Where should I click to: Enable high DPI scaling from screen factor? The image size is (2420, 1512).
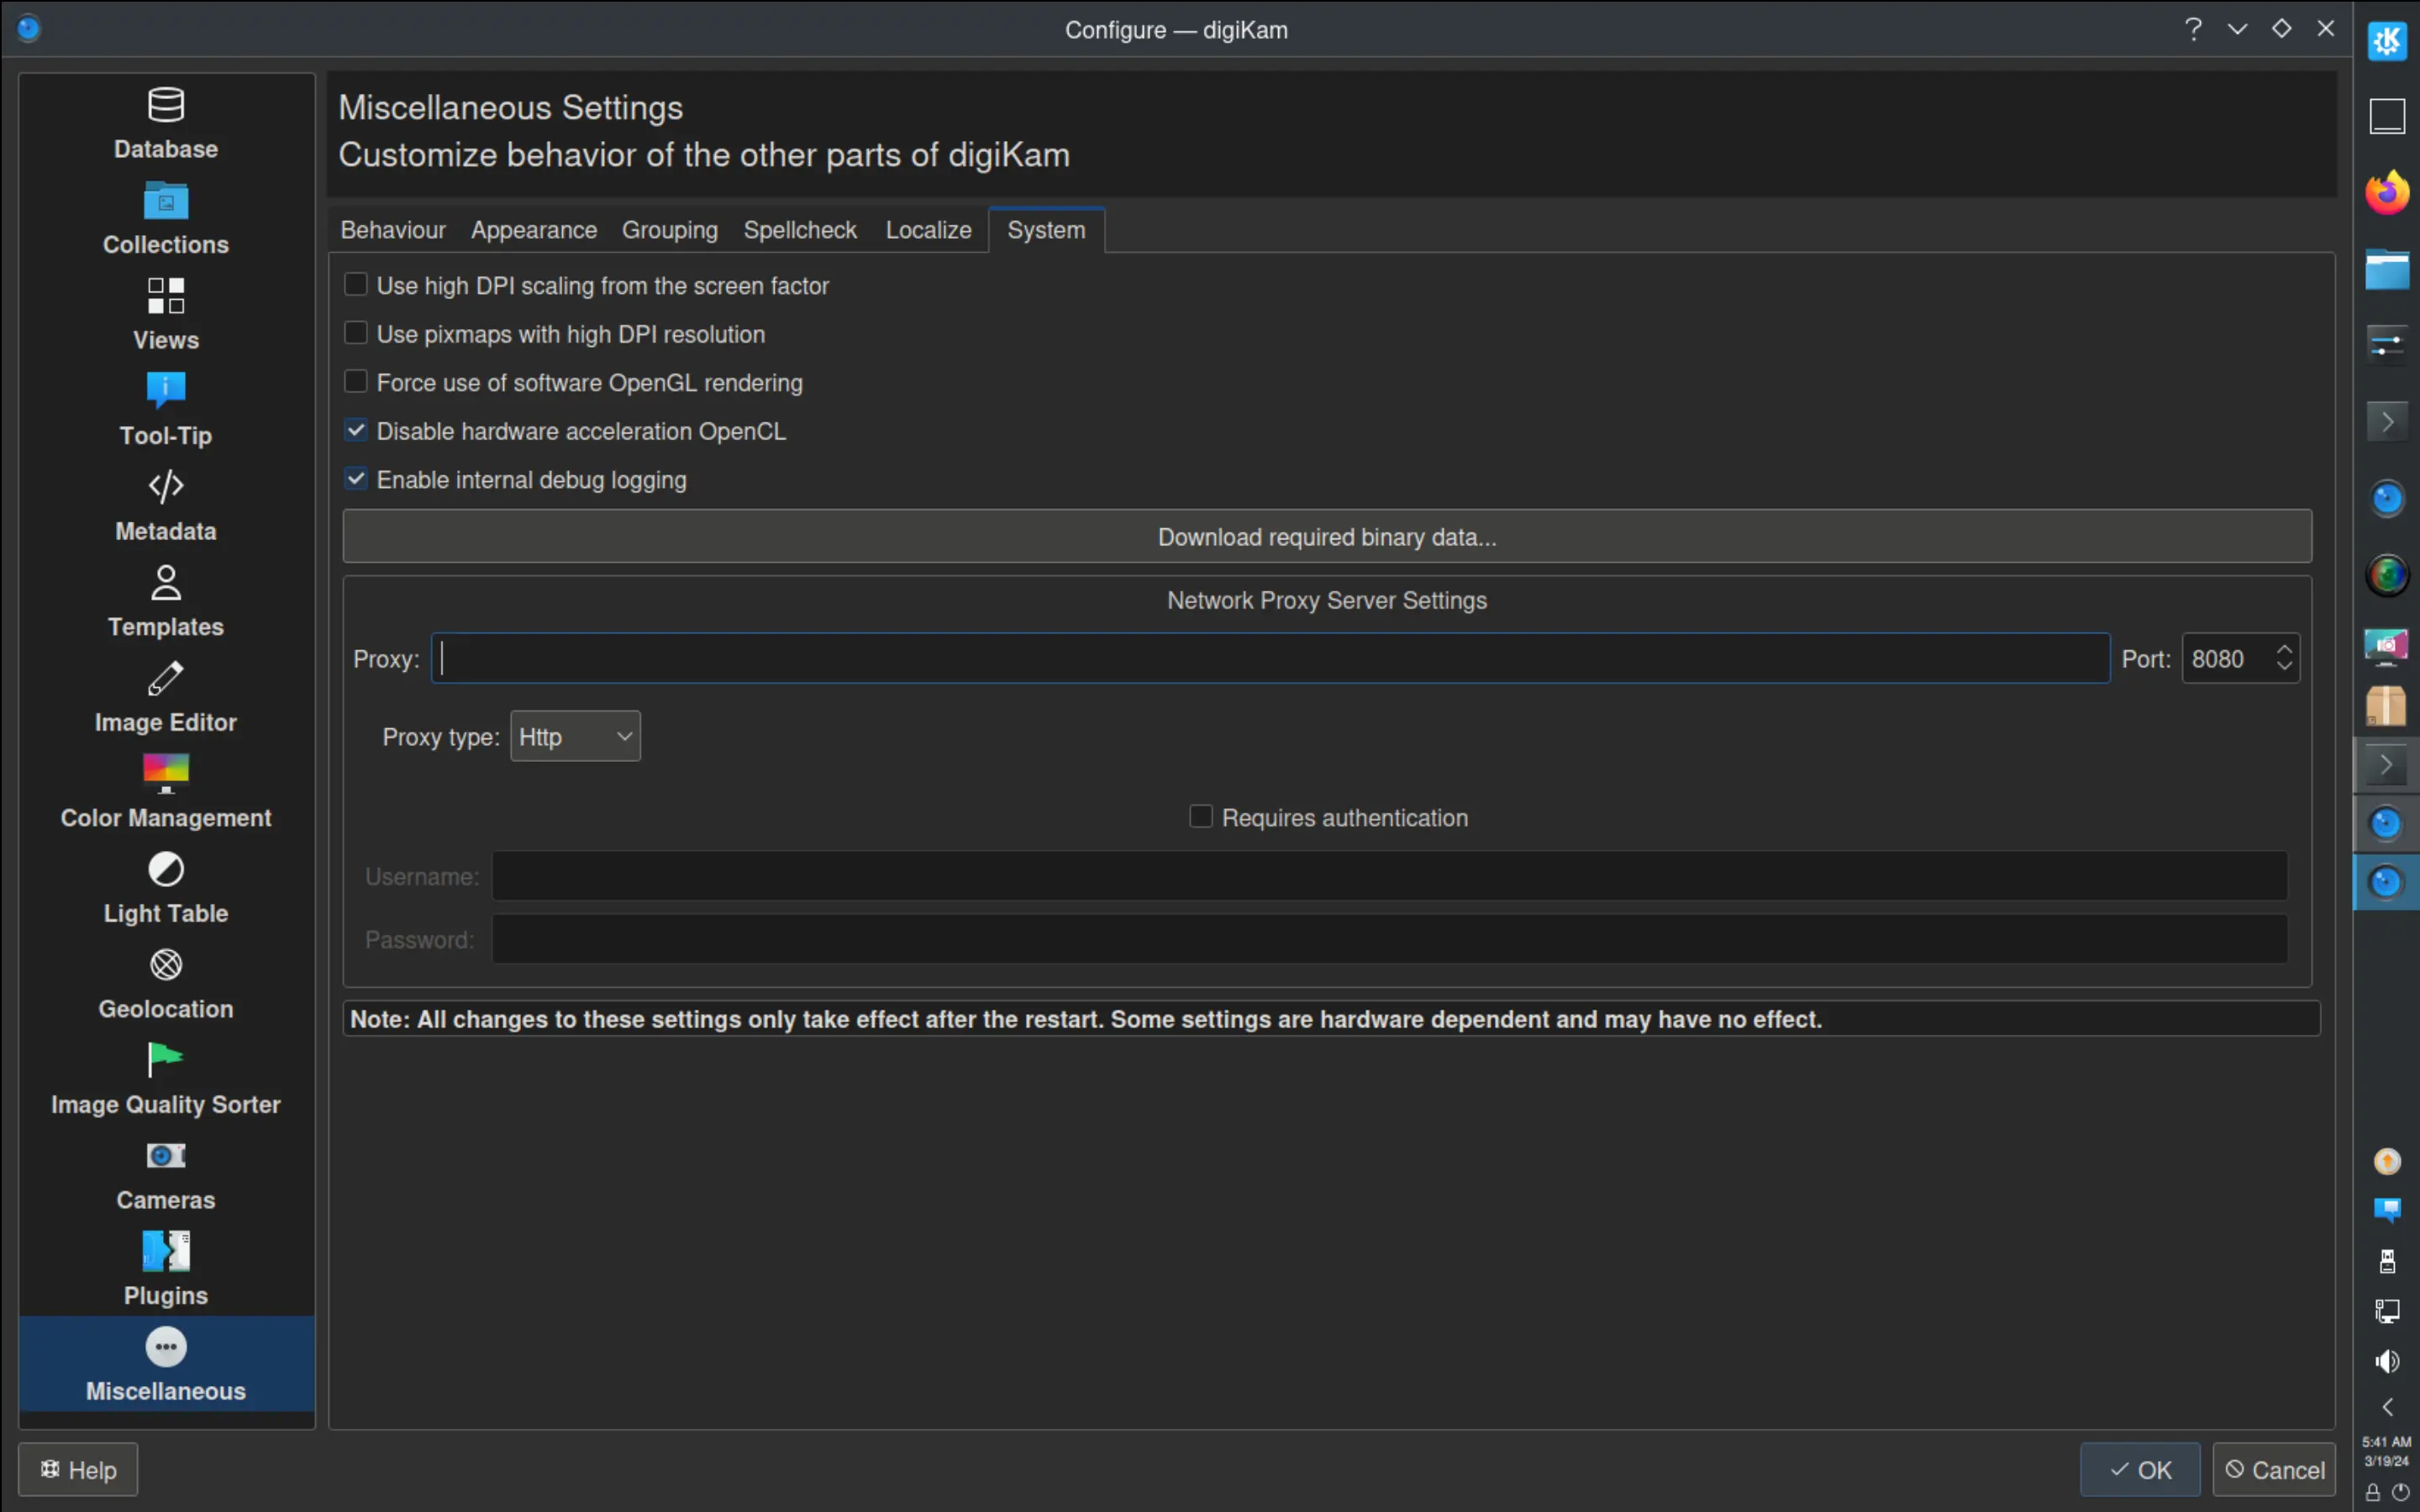click(356, 284)
